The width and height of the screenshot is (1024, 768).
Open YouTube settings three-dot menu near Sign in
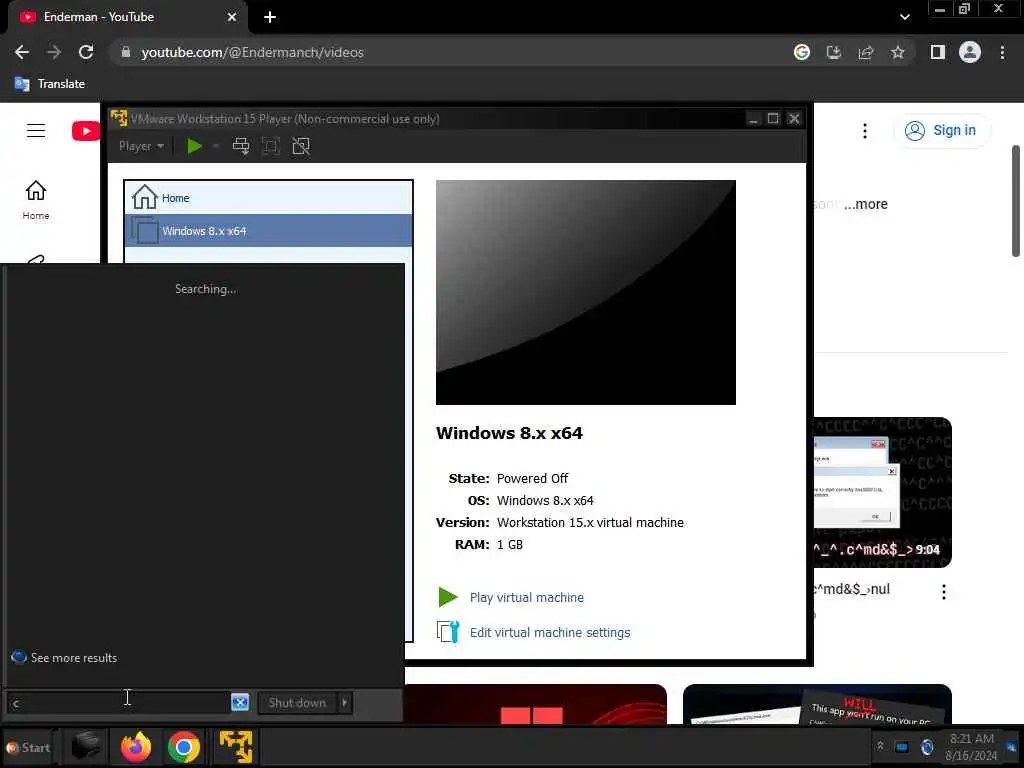click(x=865, y=131)
